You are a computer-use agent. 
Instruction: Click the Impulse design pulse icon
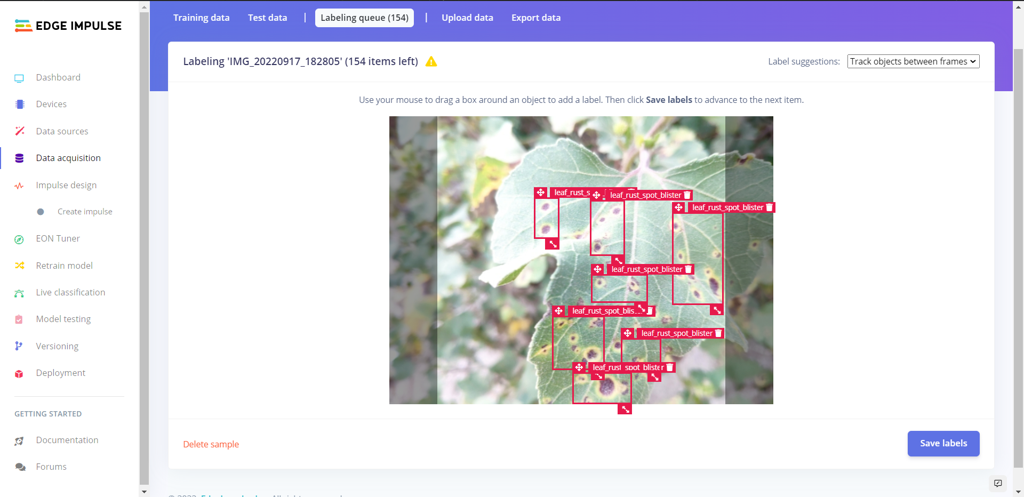pyautogui.click(x=19, y=185)
